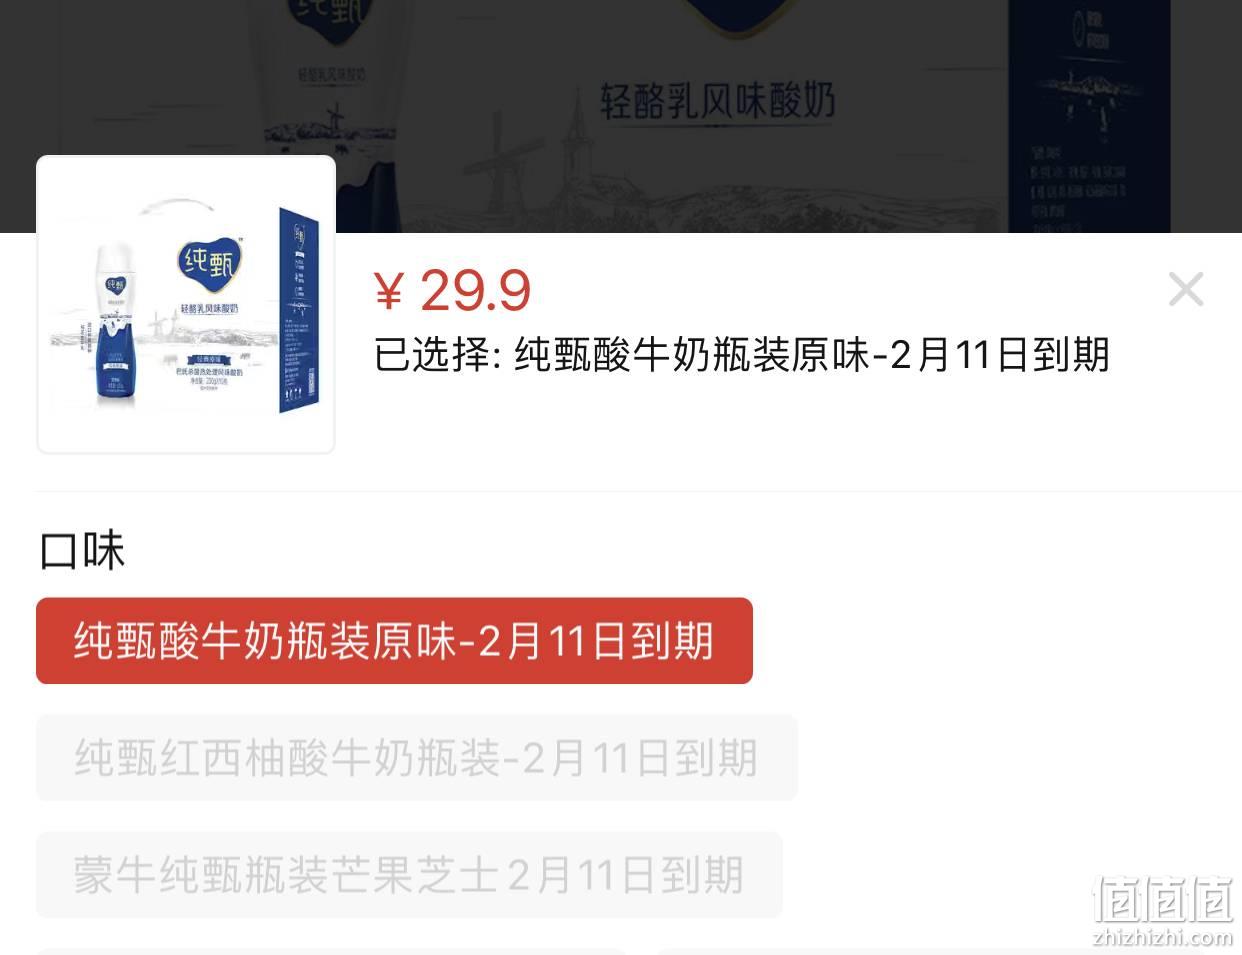Select the 纯甄酸牛奶瓶装原味 flavor option
This screenshot has height=955, width=1242.
point(394,641)
